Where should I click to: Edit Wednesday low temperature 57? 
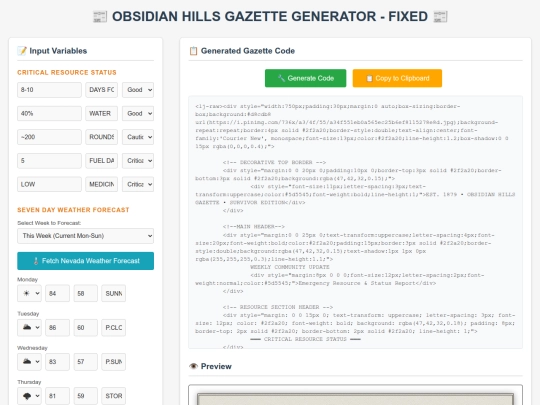[85, 362]
